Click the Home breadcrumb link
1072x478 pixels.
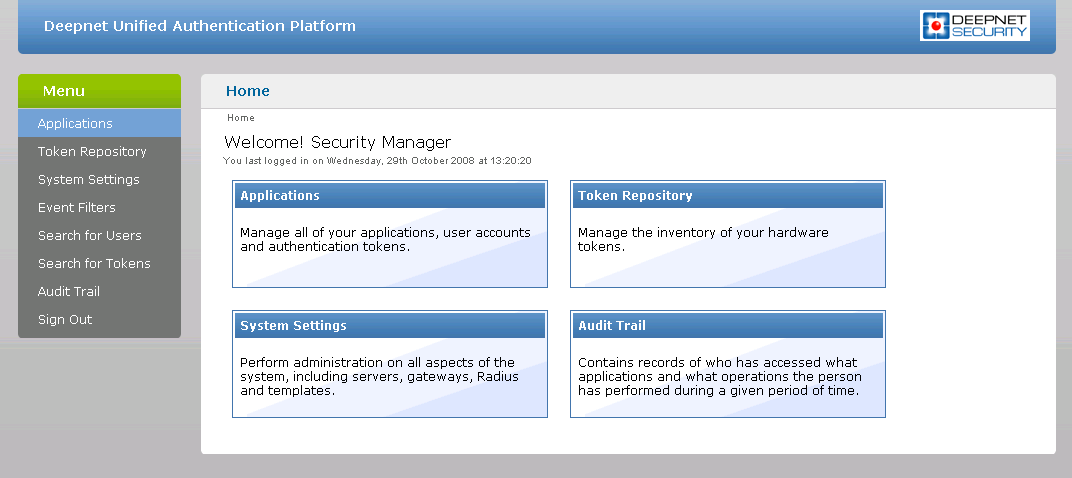point(240,118)
